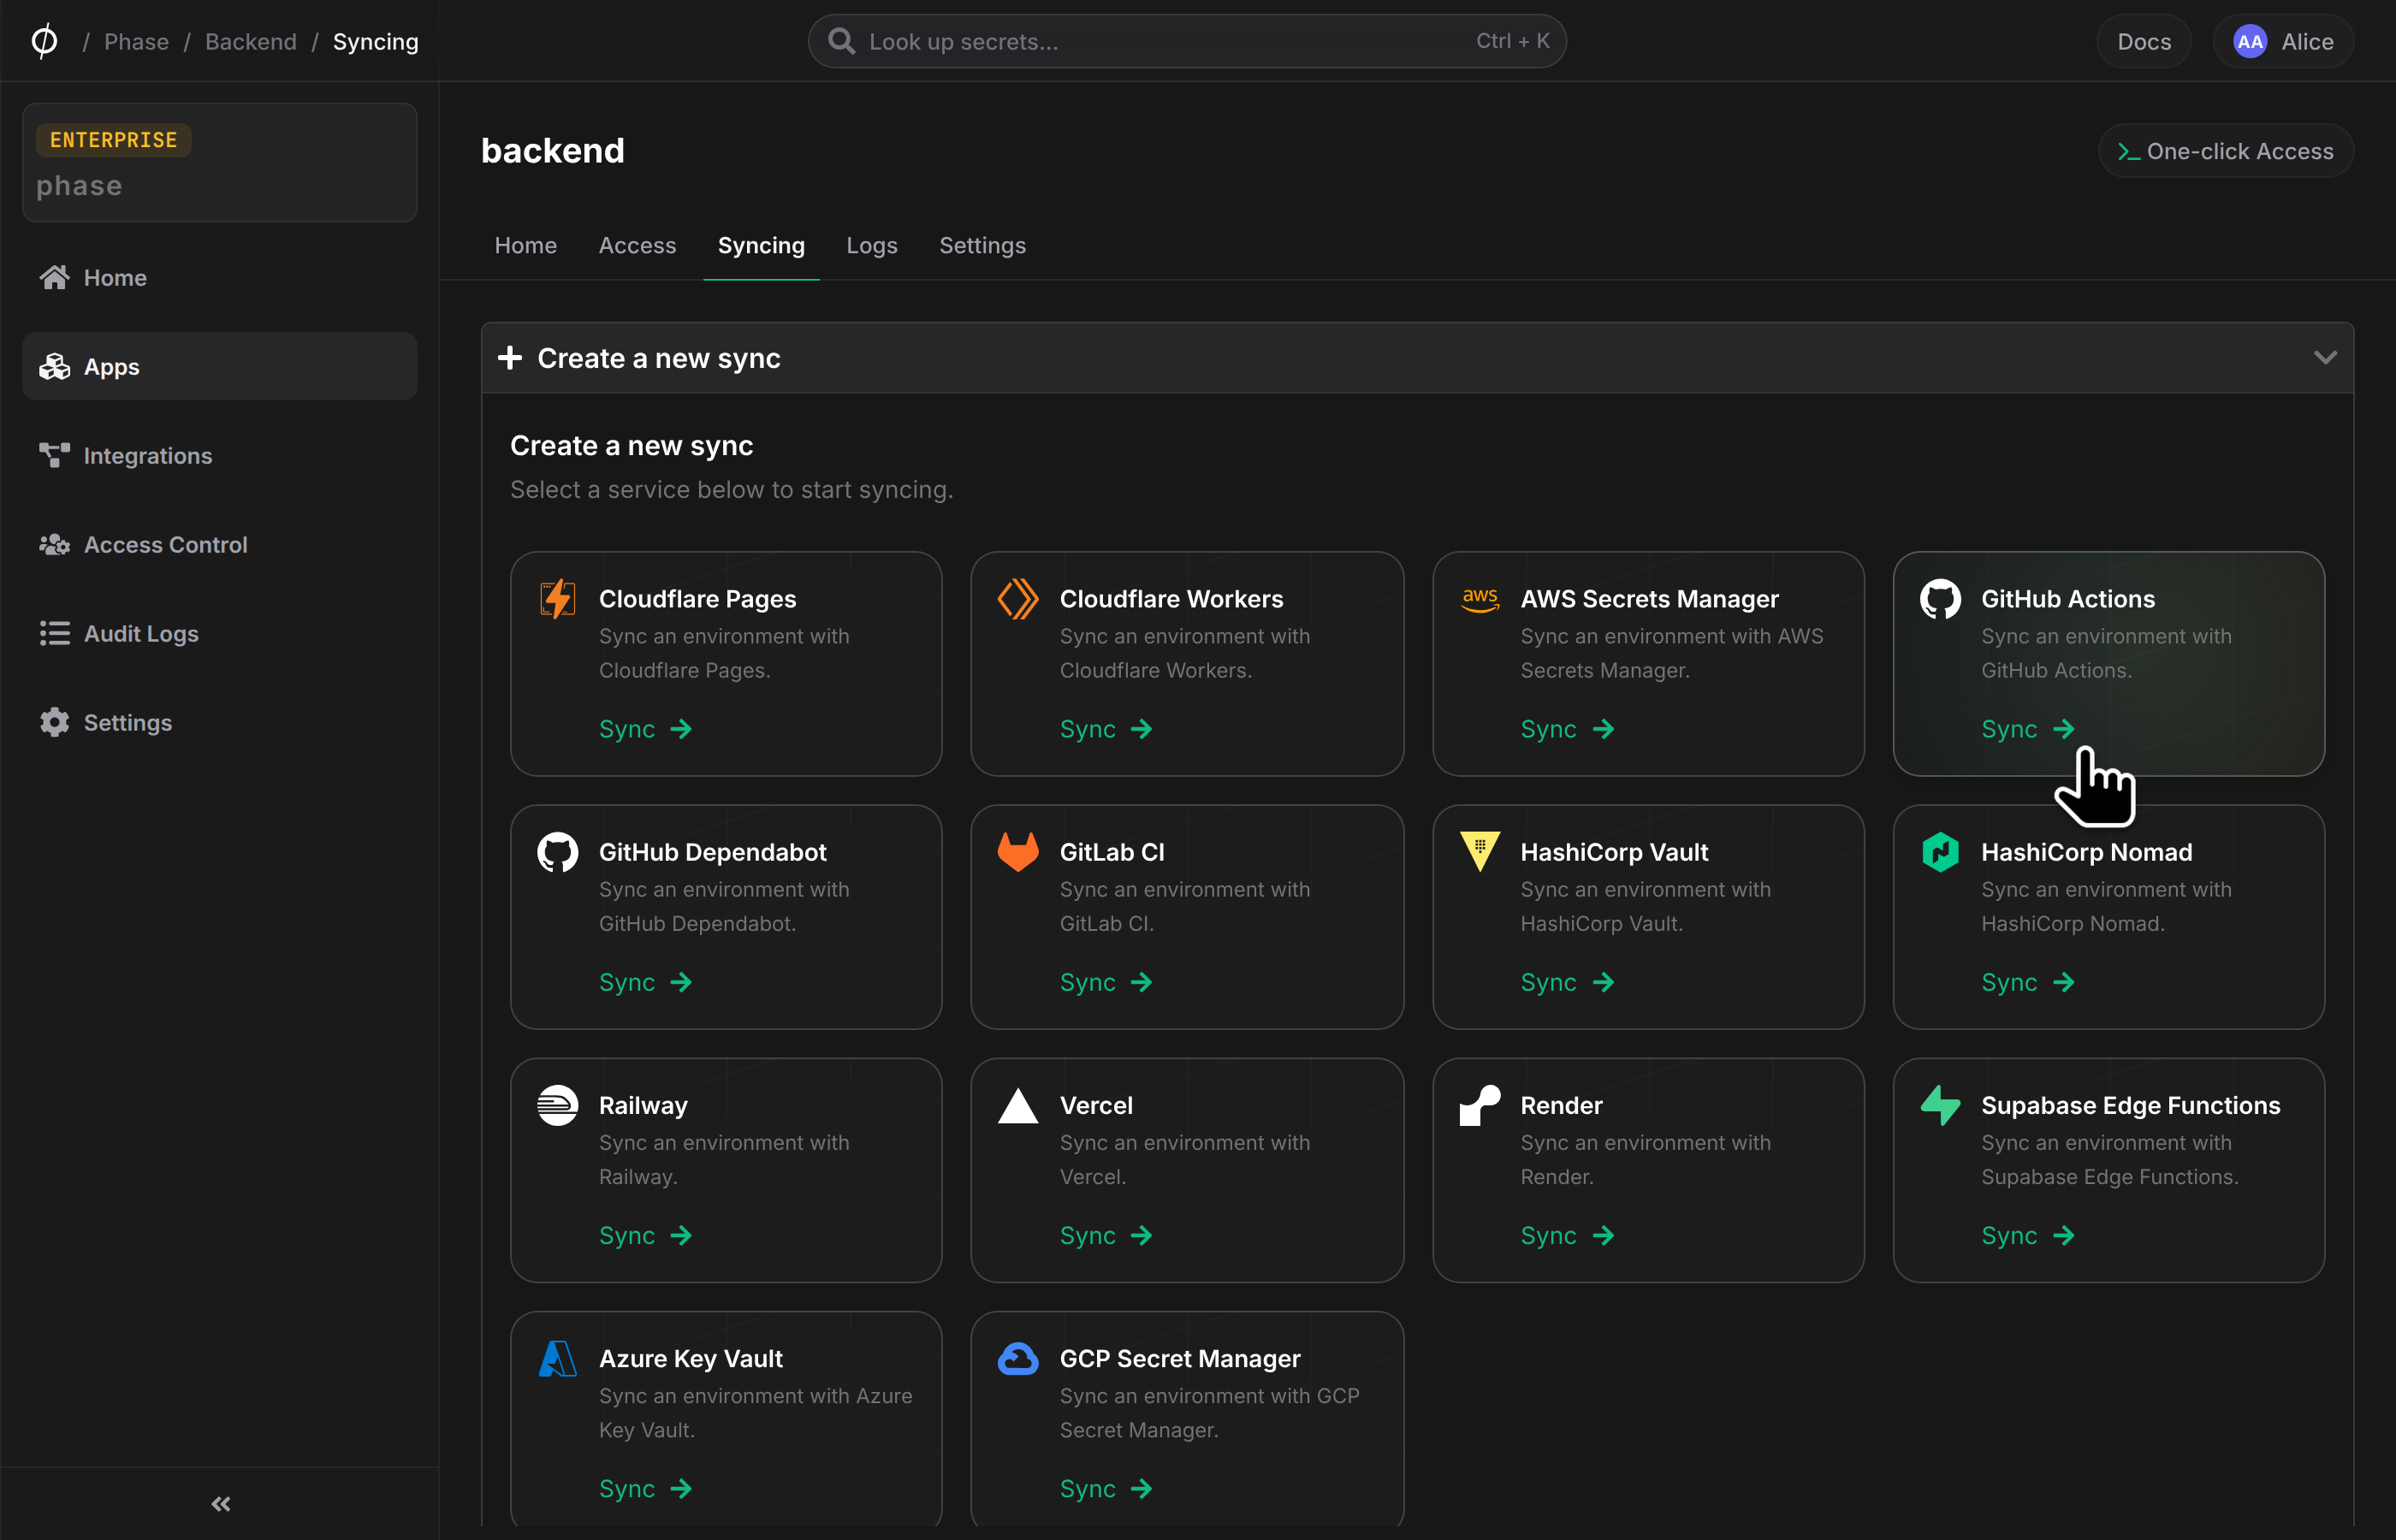This screenshot has width=2396, height=1540.
Task: Click the Railway logo icon
Action: [557, 1105]
